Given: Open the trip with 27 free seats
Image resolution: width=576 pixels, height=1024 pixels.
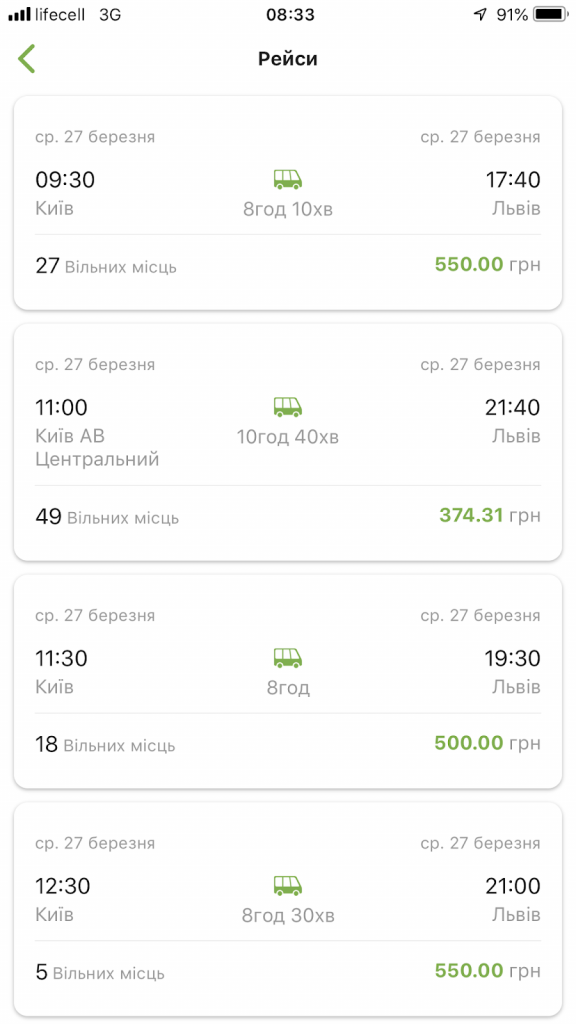Looking at the screenshot, I should click(288, 202).
